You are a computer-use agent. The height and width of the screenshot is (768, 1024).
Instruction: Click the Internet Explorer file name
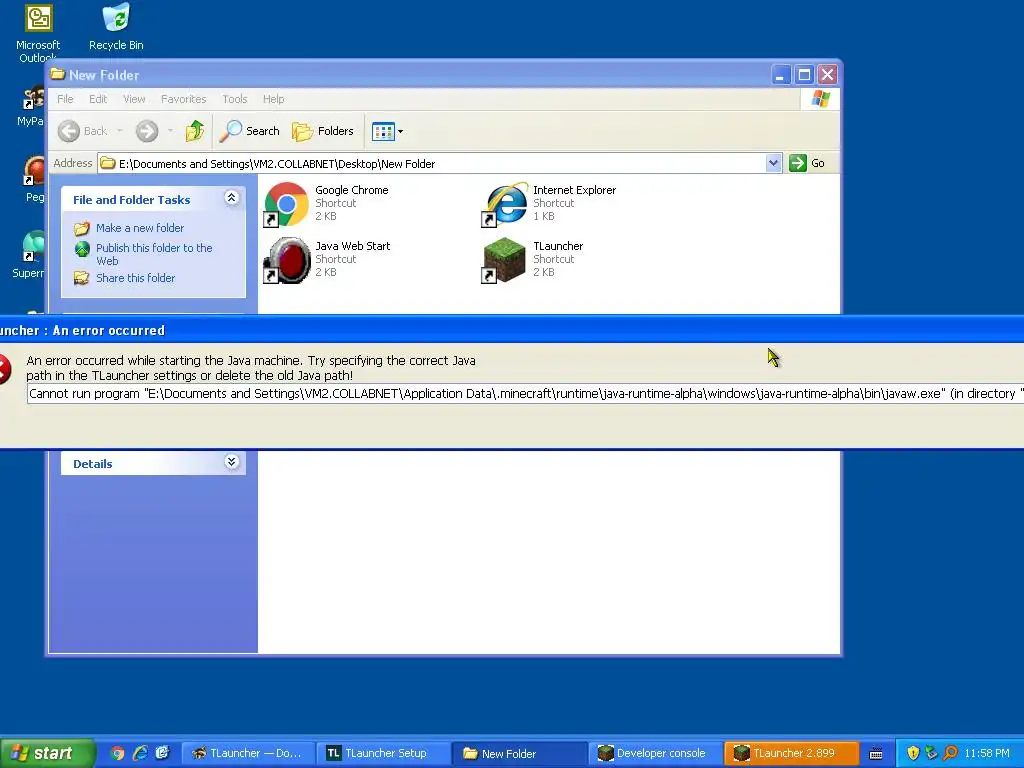tap(574, 190)
